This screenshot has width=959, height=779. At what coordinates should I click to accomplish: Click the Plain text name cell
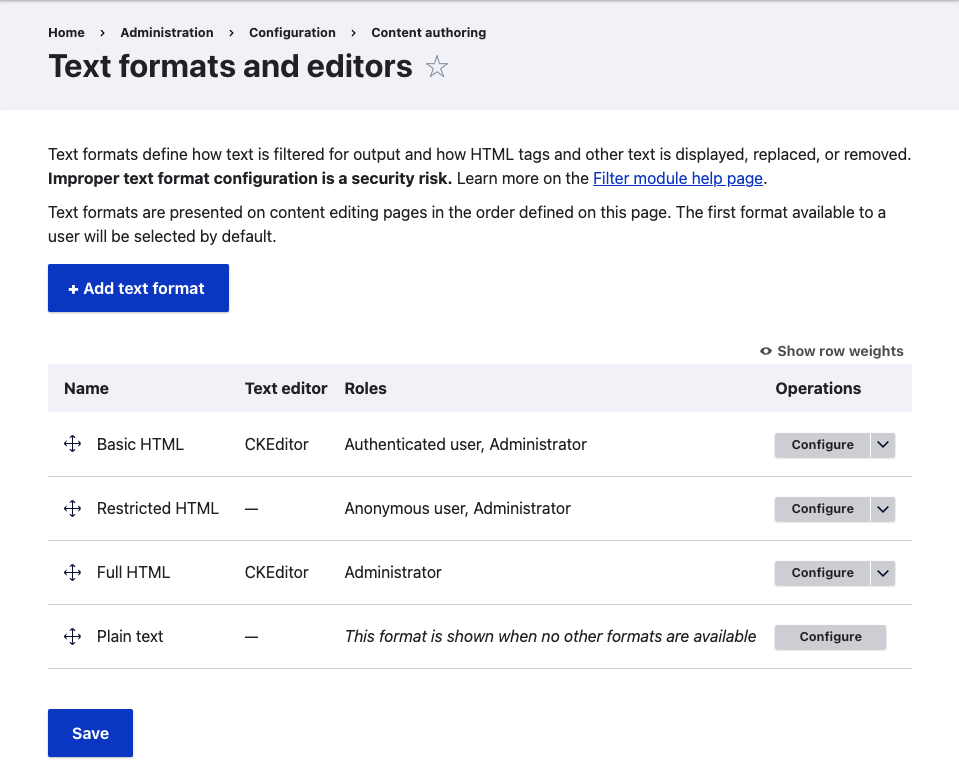pos(130,637)
